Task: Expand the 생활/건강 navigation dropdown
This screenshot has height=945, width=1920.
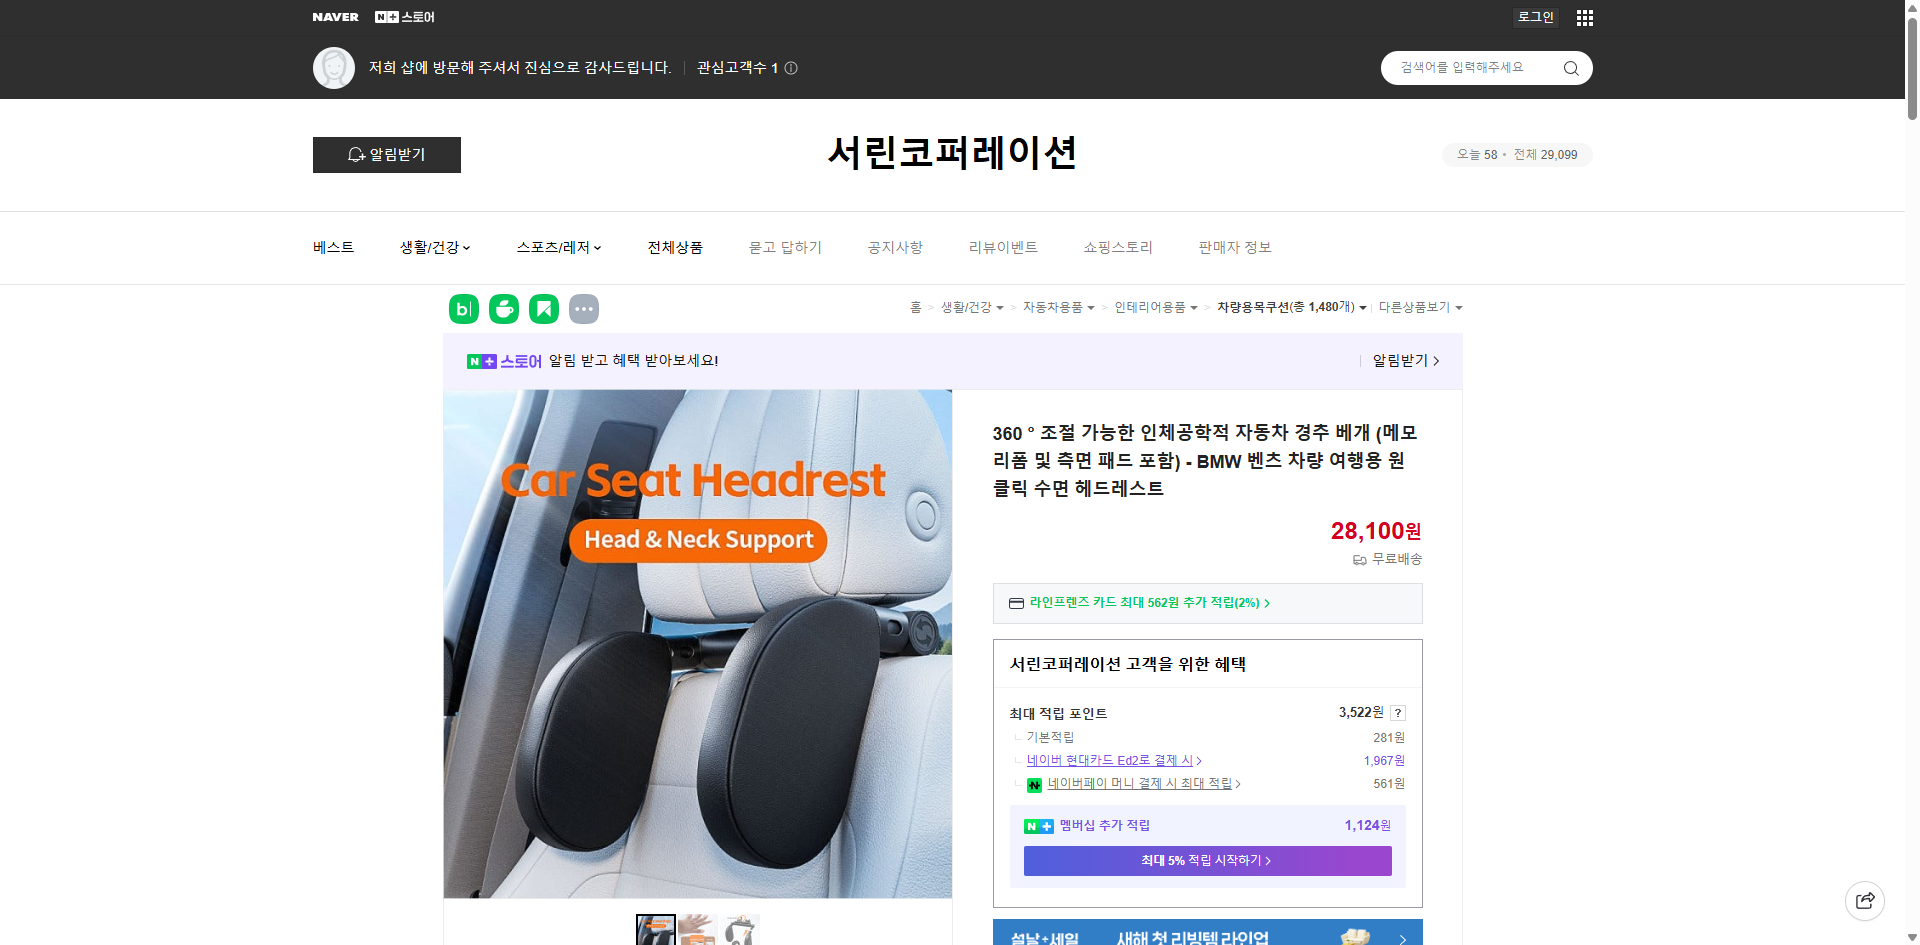Action: (433, 247)
